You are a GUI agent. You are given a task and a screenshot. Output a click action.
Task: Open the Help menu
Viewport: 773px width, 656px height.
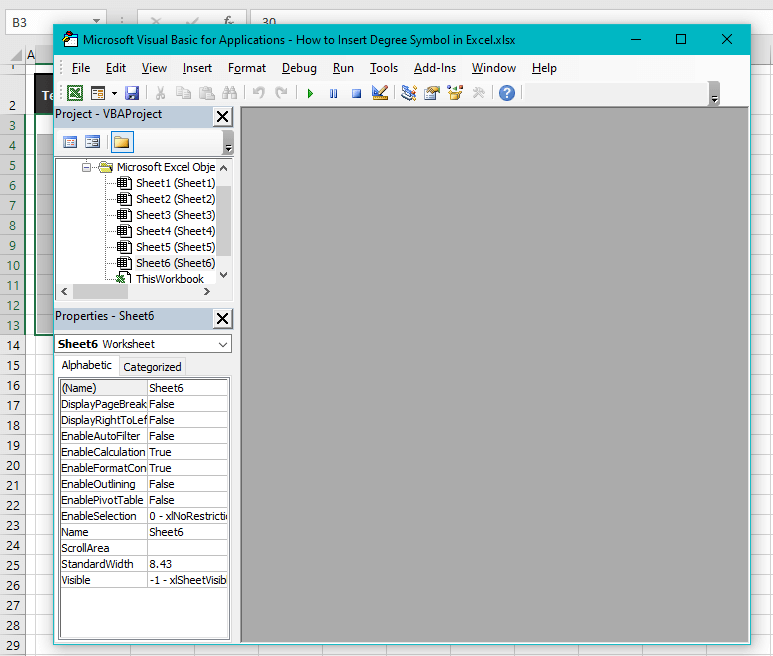click(544, 68)
